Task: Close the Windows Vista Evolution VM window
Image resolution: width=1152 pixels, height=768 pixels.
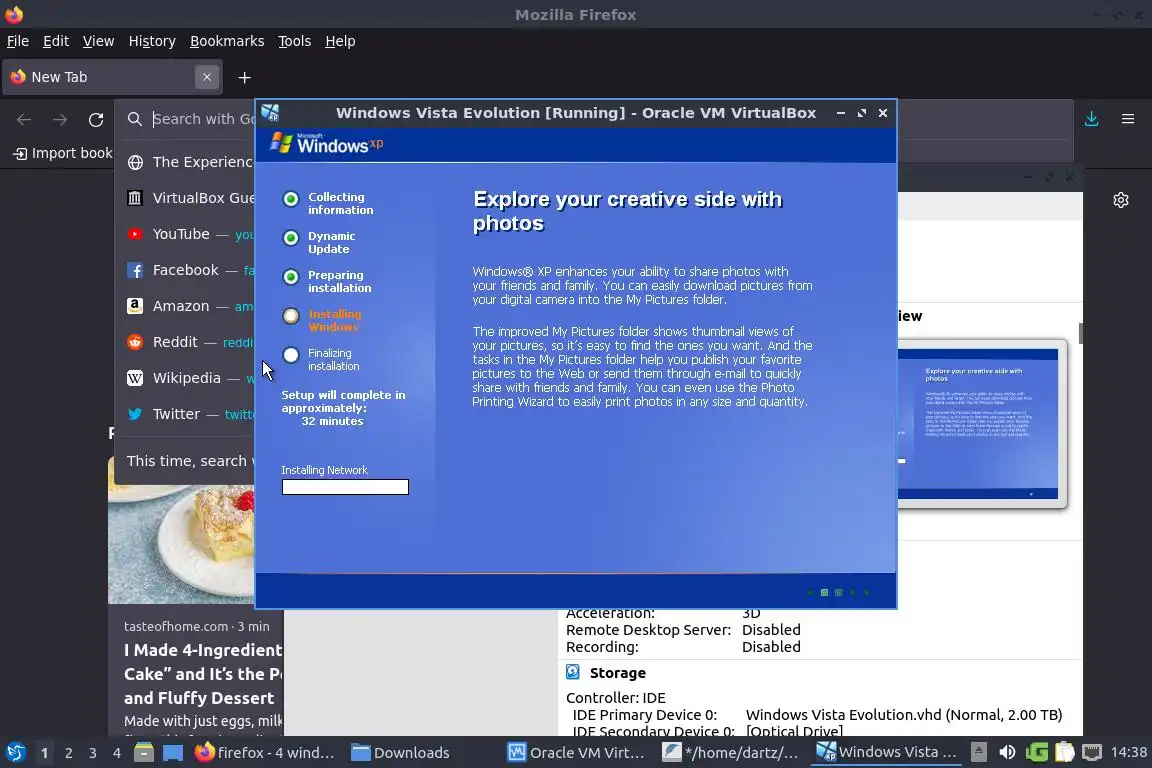Action: click(x=883, y=113)
